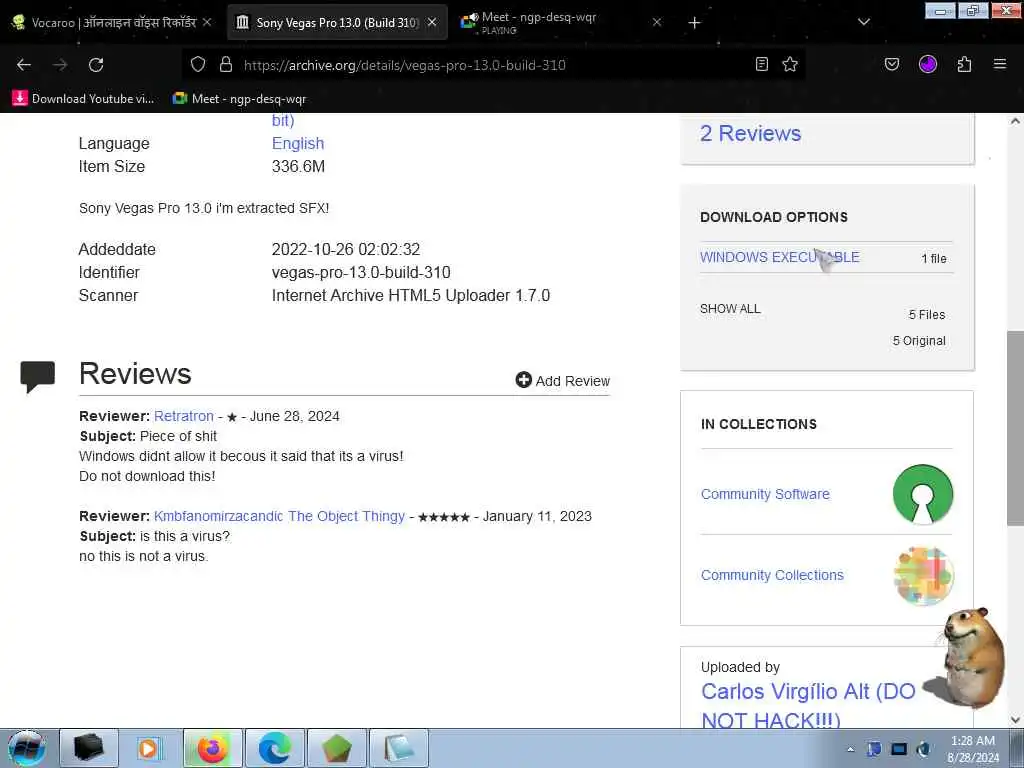Click the vertical page scrollbar thumb
This screenshot has height=768, width=1024.
point(1015,428)
